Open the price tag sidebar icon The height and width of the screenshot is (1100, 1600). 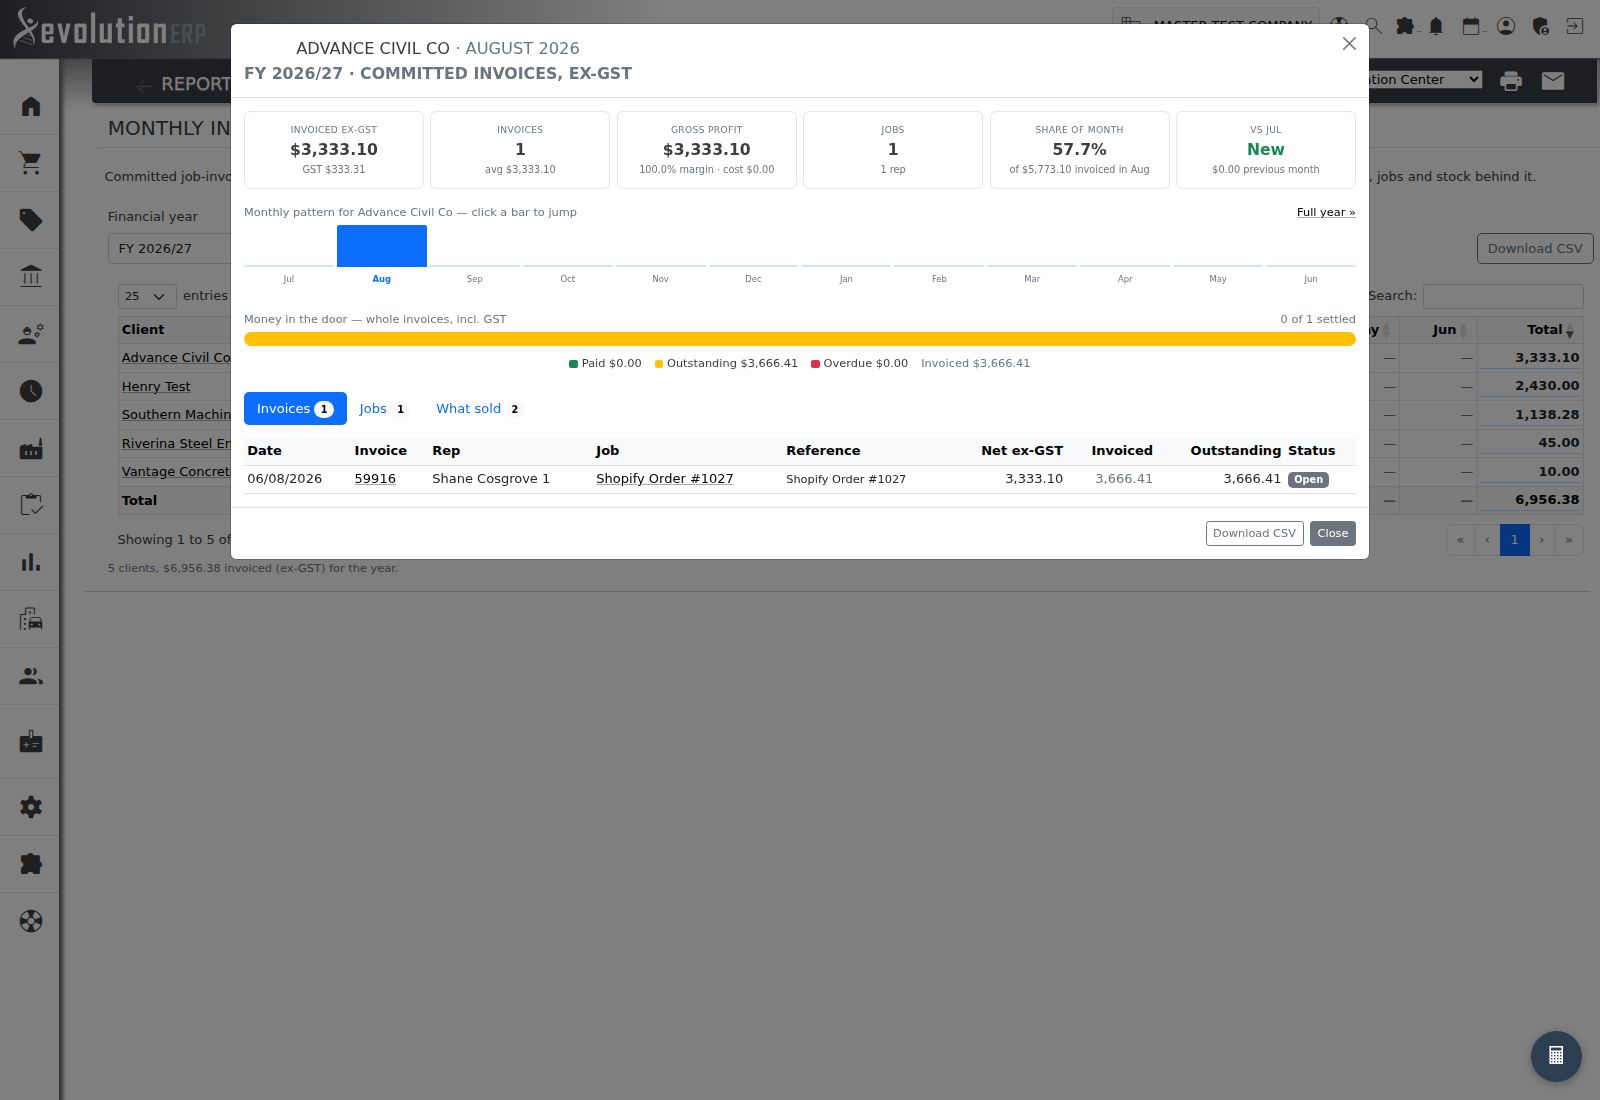coord(31,220)
